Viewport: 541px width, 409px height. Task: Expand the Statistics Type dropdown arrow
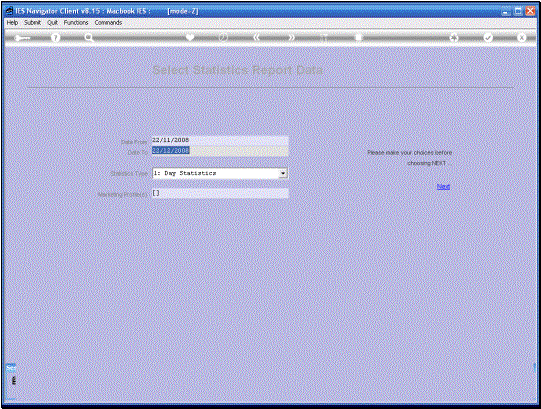[283, 173]
